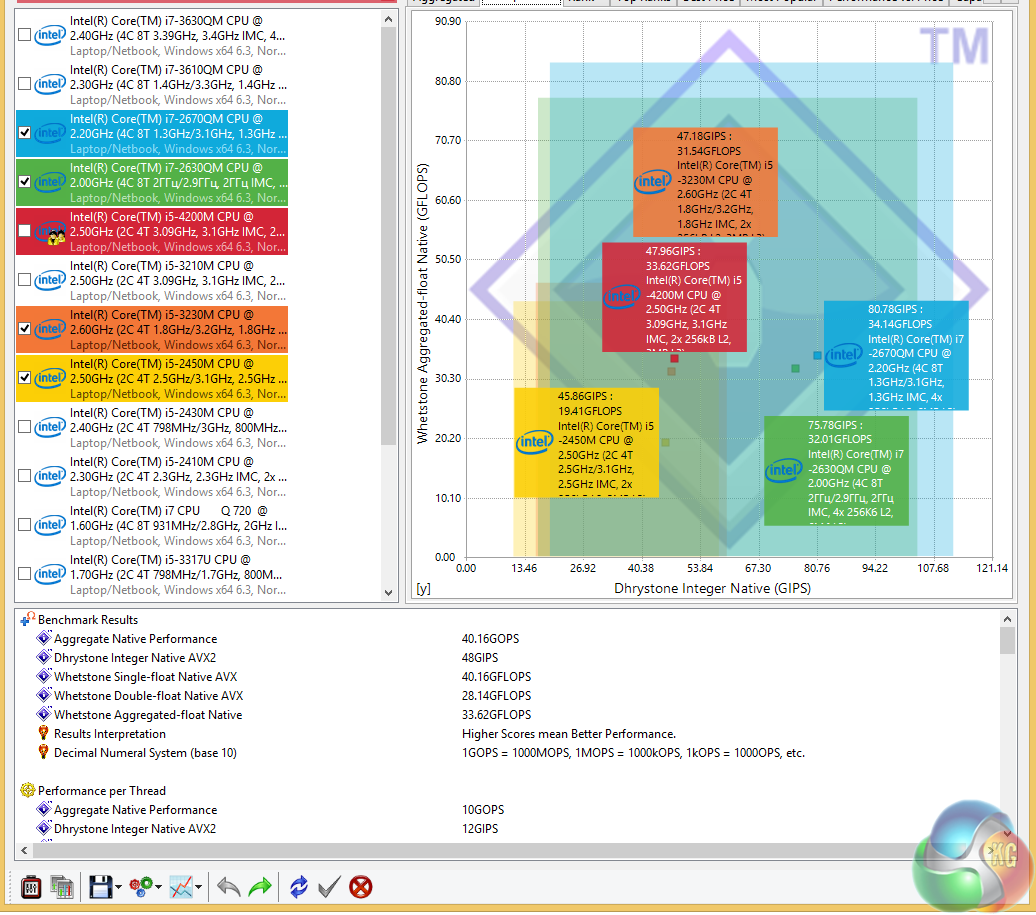1036x915 pixels.
Task: Check the i5-2410M CPU checkbox
Action: [24, 476]
